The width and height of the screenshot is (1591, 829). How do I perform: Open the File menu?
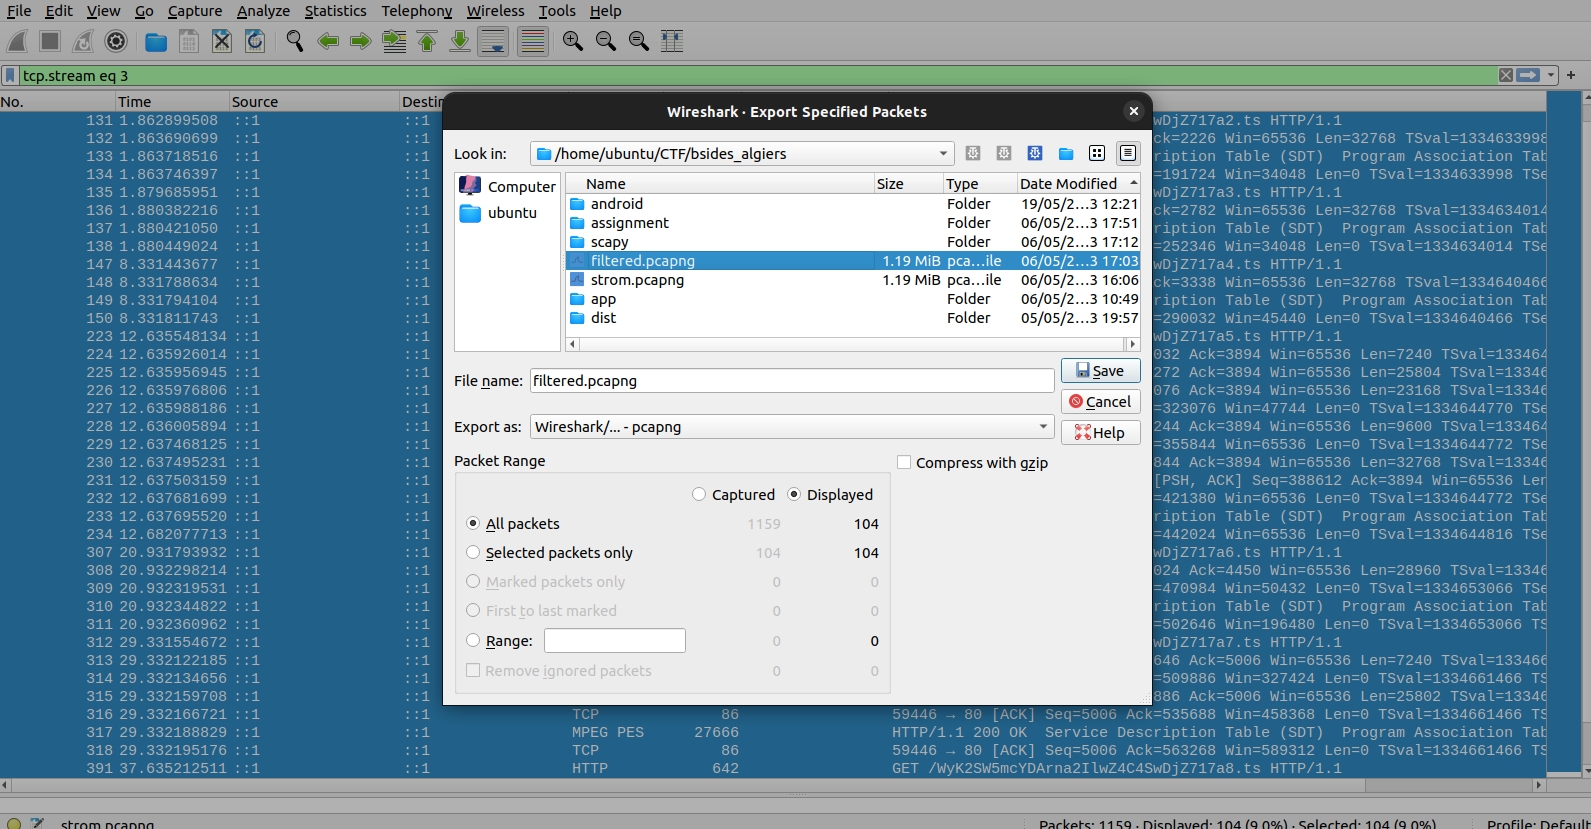(19, 11)
